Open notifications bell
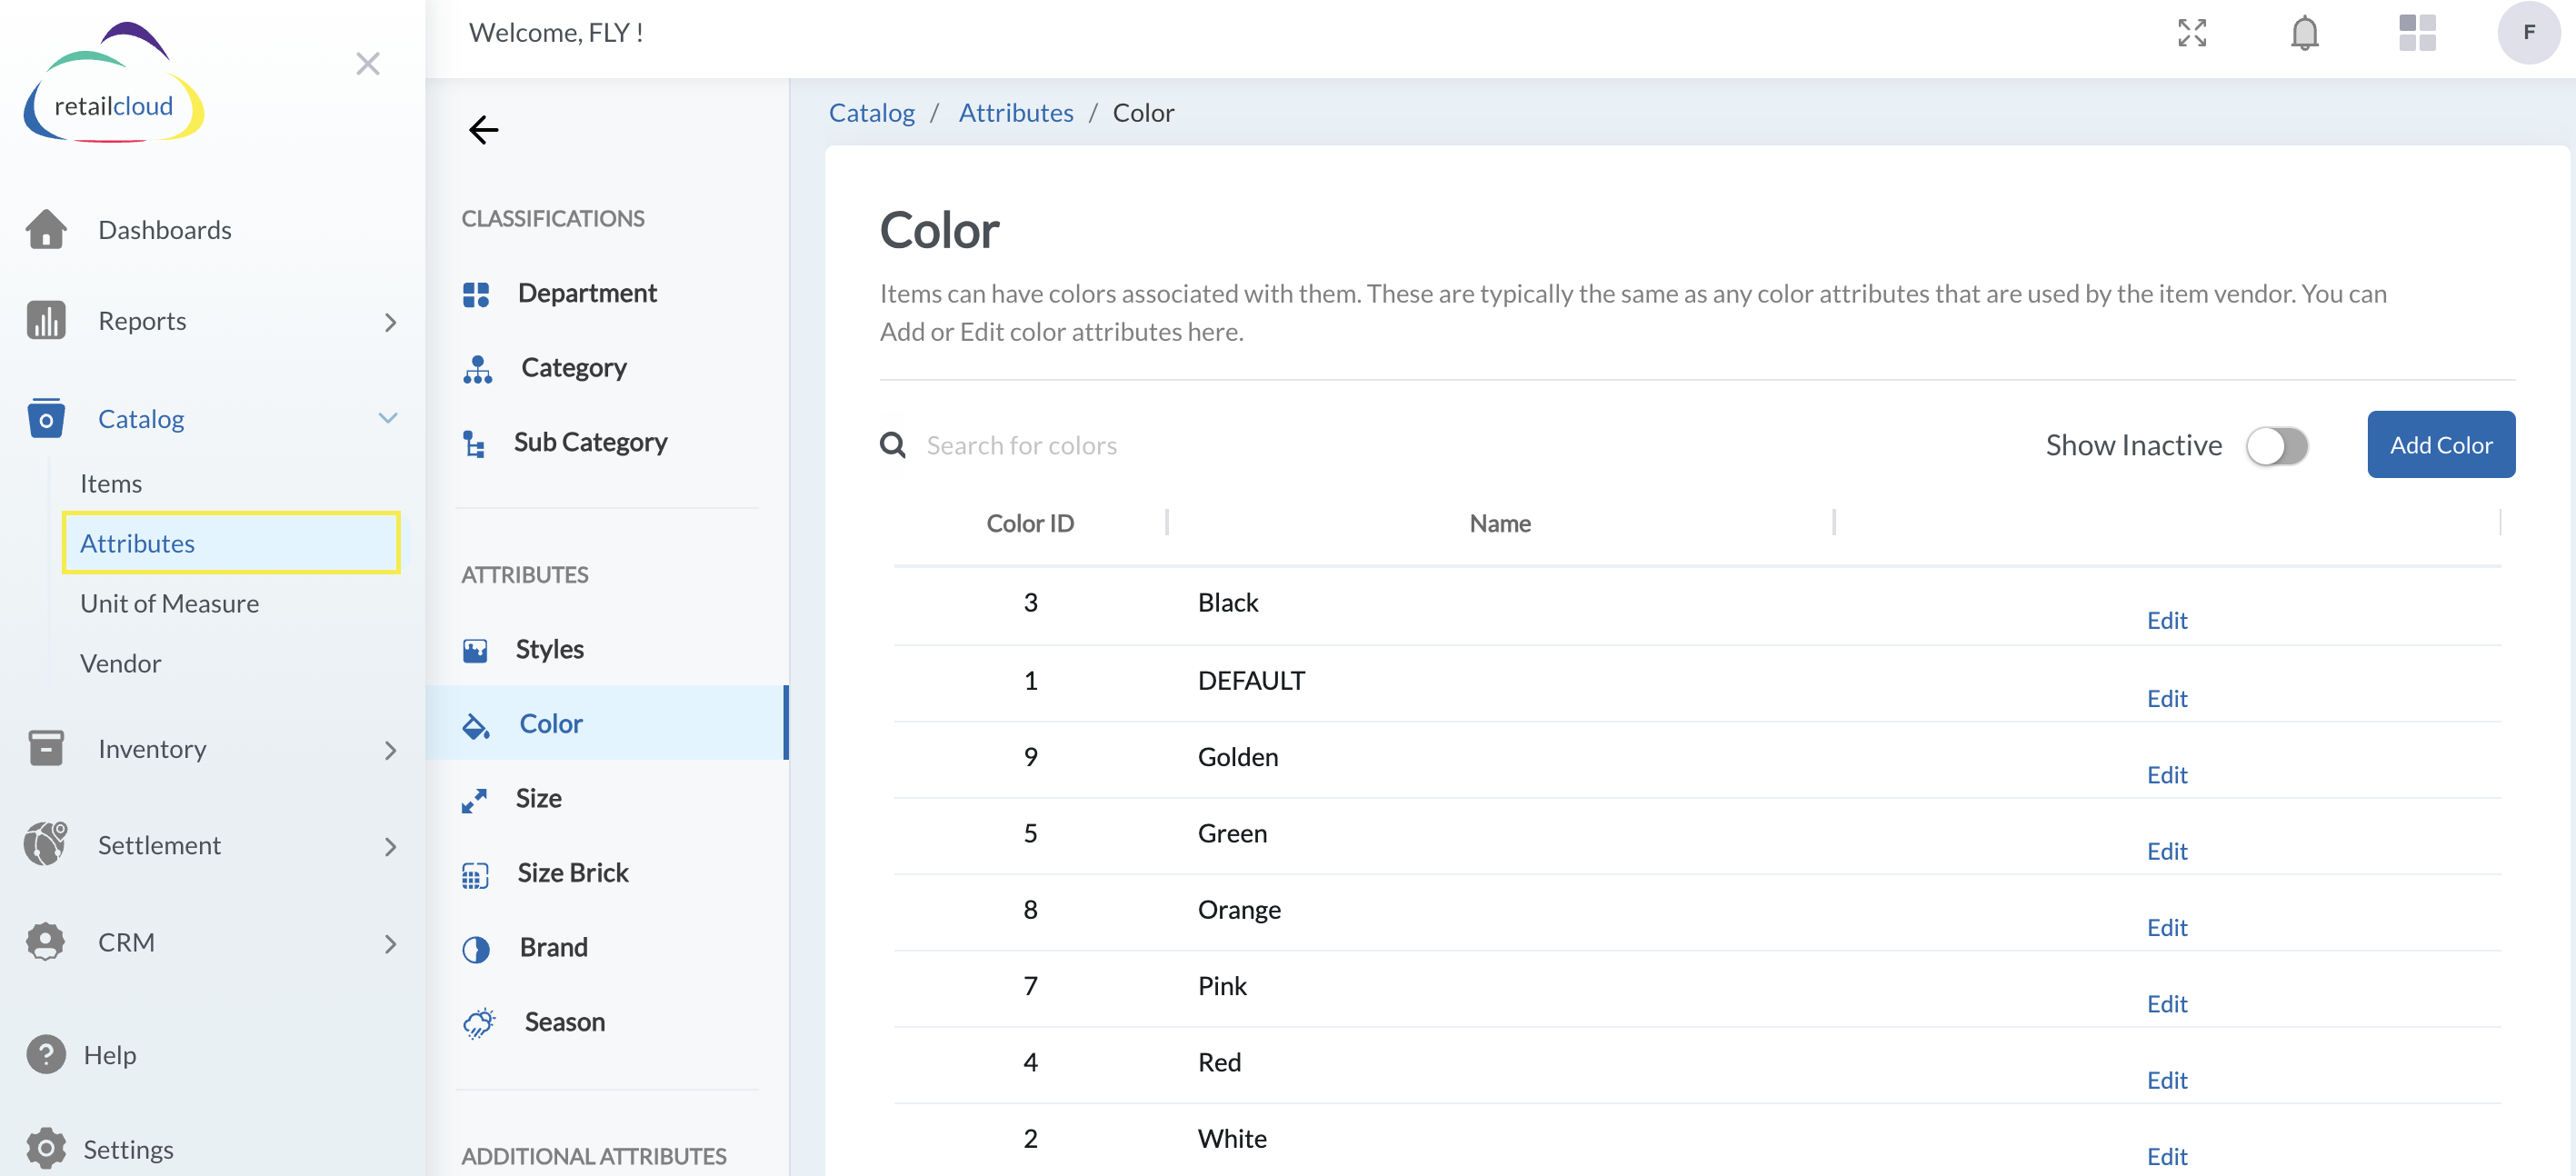 (2304, 33)
